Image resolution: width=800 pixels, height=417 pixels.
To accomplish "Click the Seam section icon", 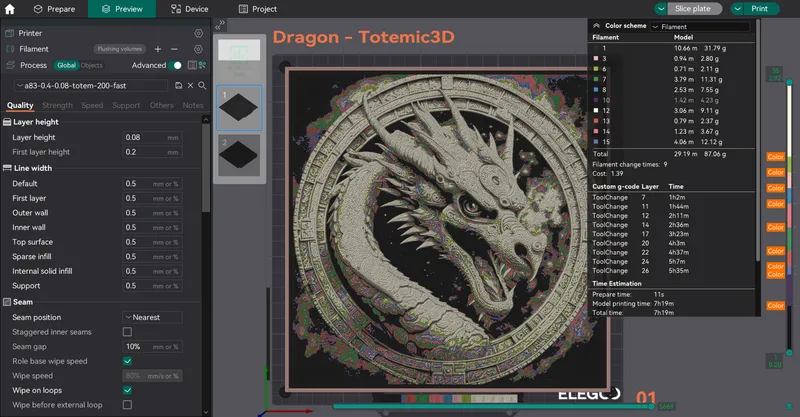I will [x=7, y=302].
